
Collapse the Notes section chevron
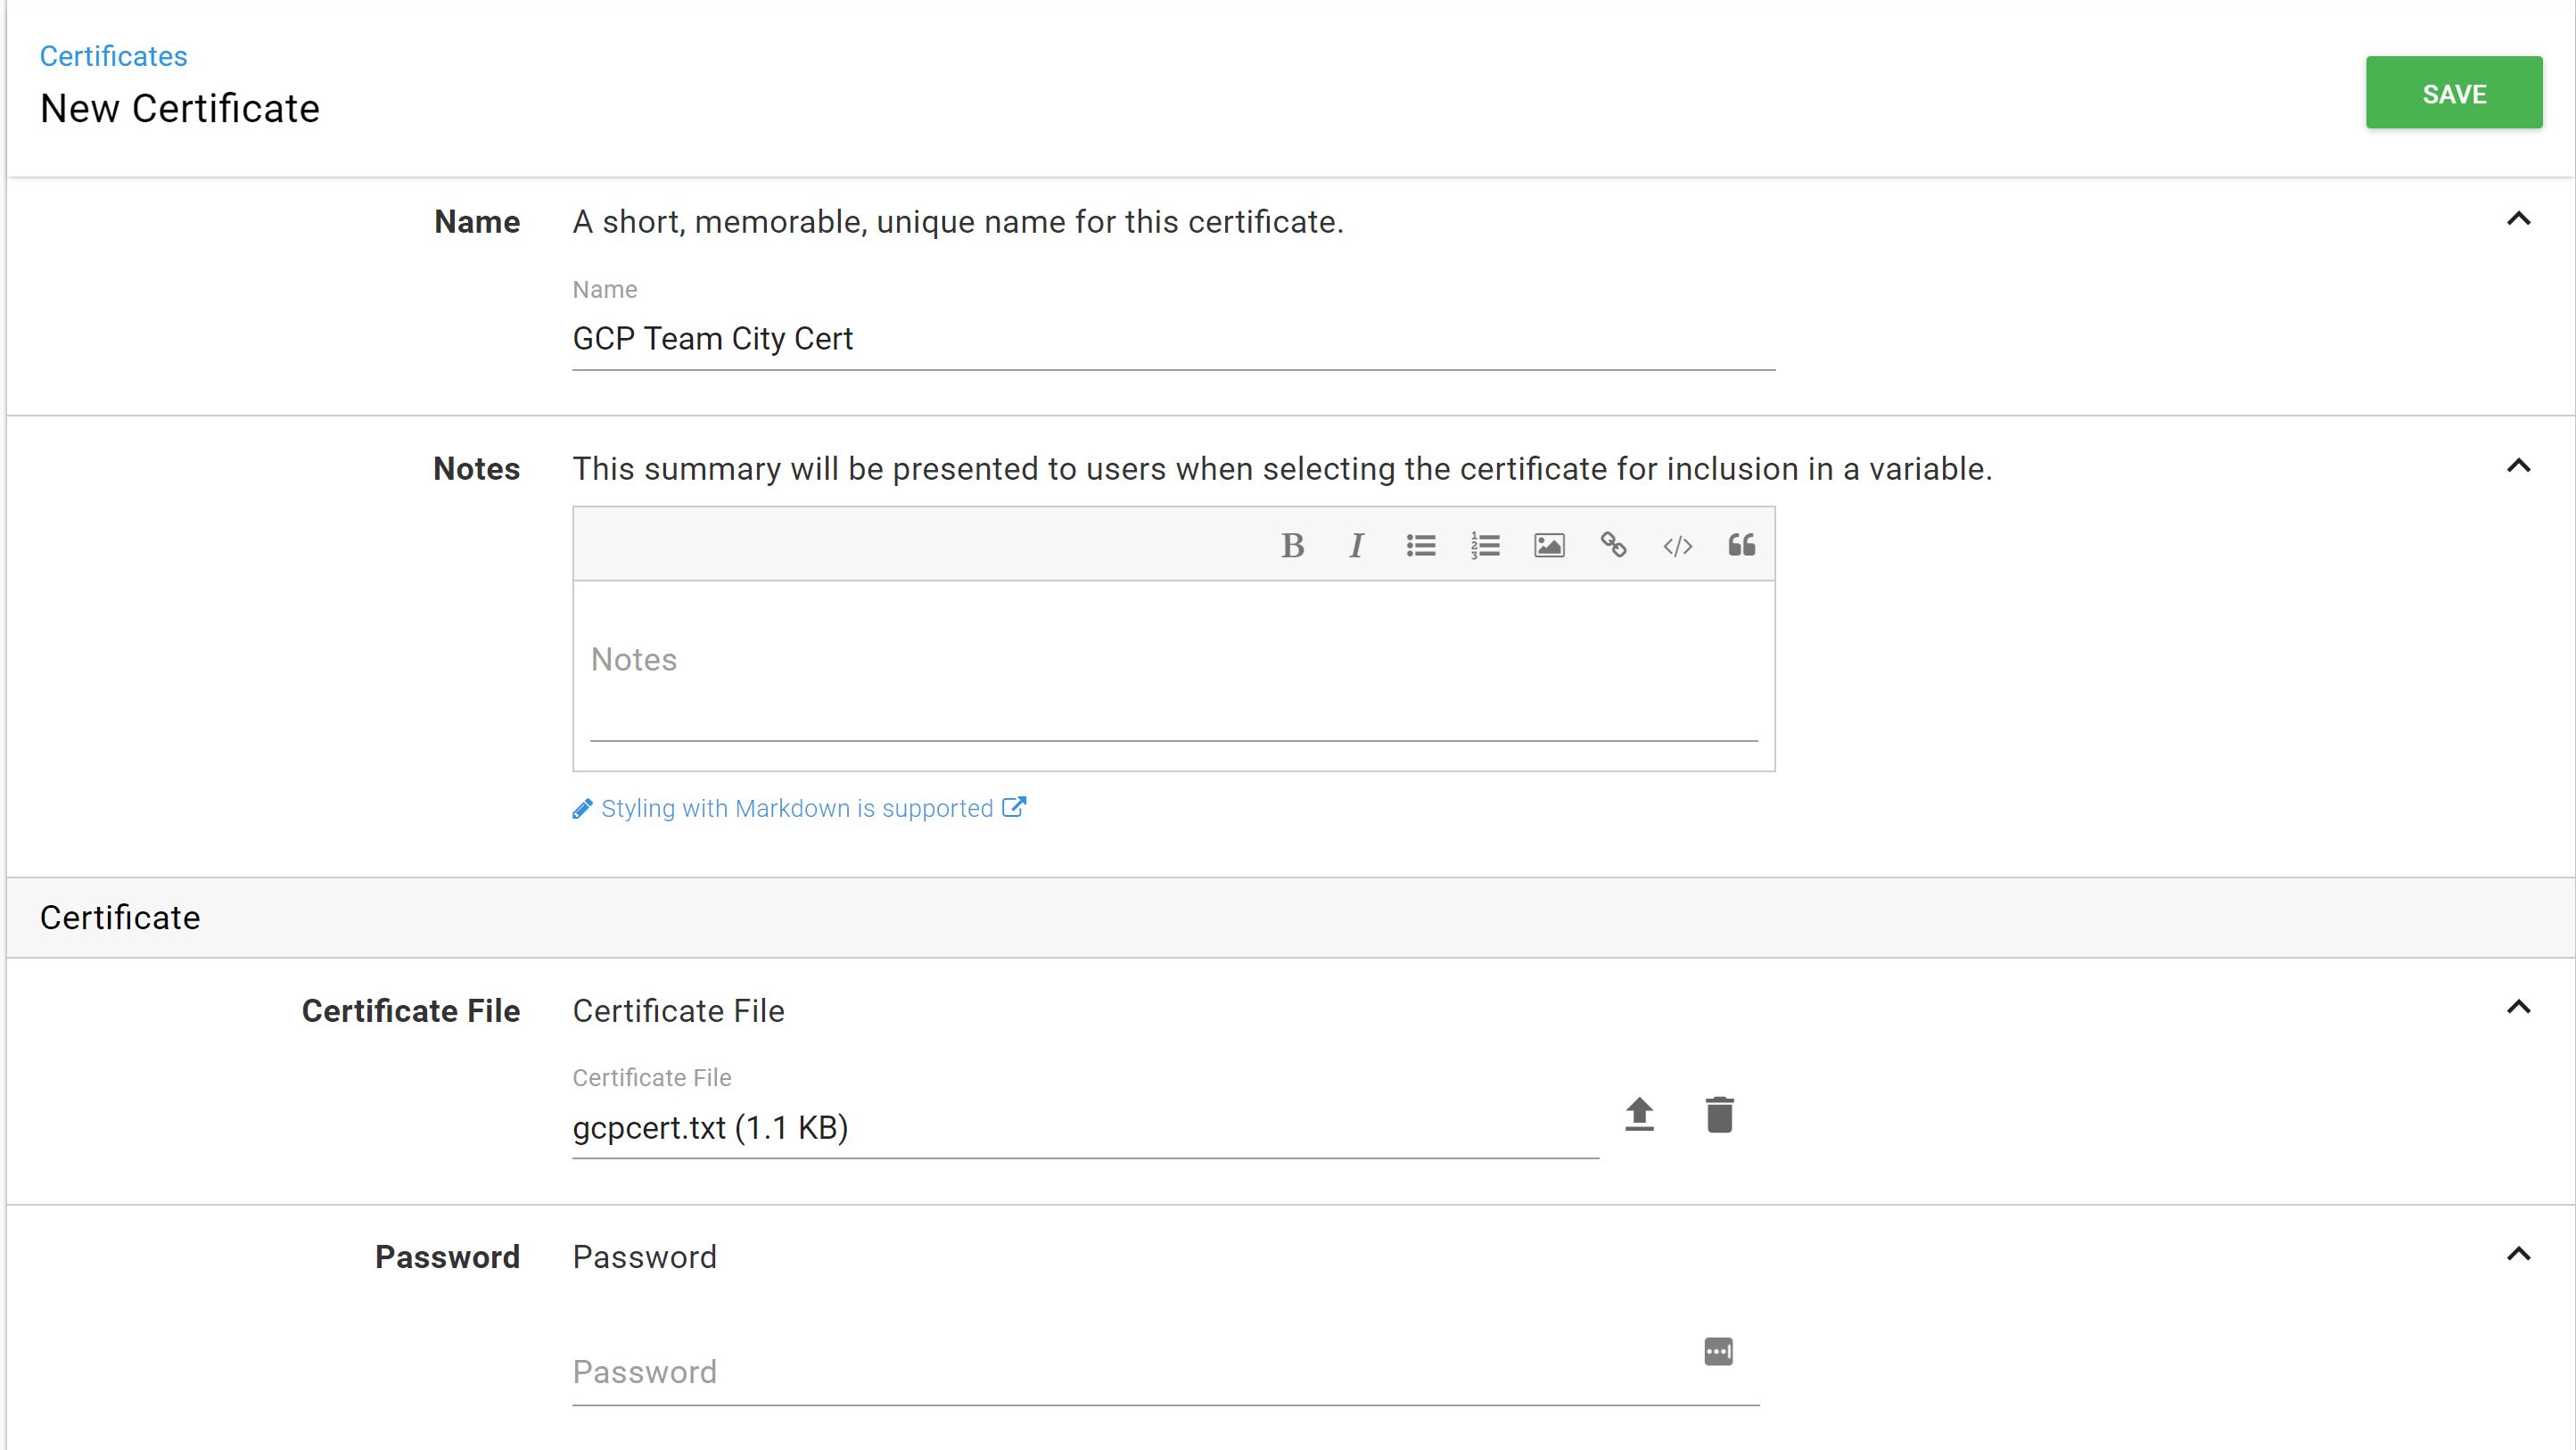point(2518,466)
